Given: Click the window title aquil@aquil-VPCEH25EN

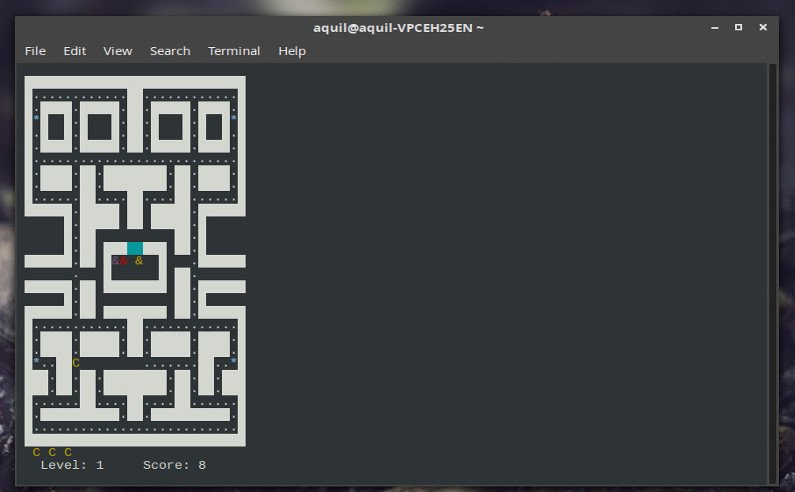Looking at the screenshot, I should coord(398,28).
